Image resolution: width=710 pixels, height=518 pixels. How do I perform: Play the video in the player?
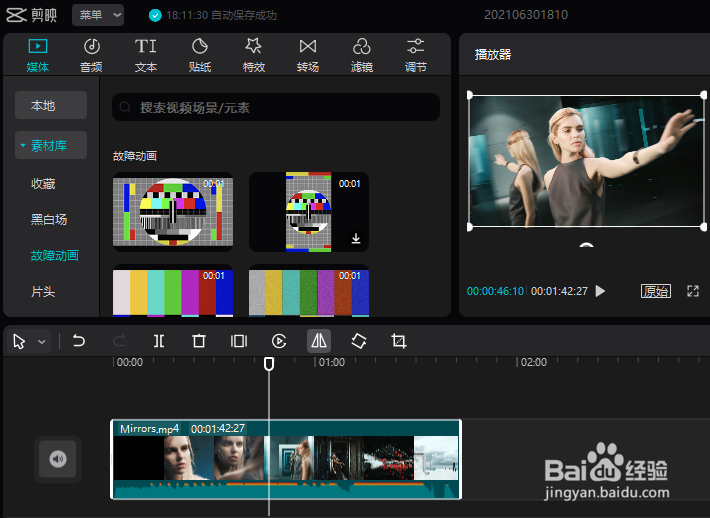coord(600,291)
